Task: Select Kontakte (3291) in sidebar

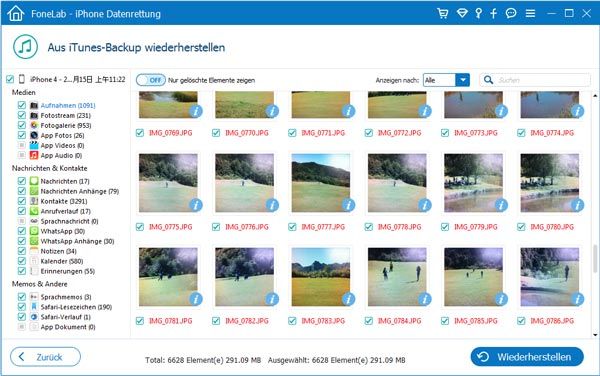Action: pos(64,201)
